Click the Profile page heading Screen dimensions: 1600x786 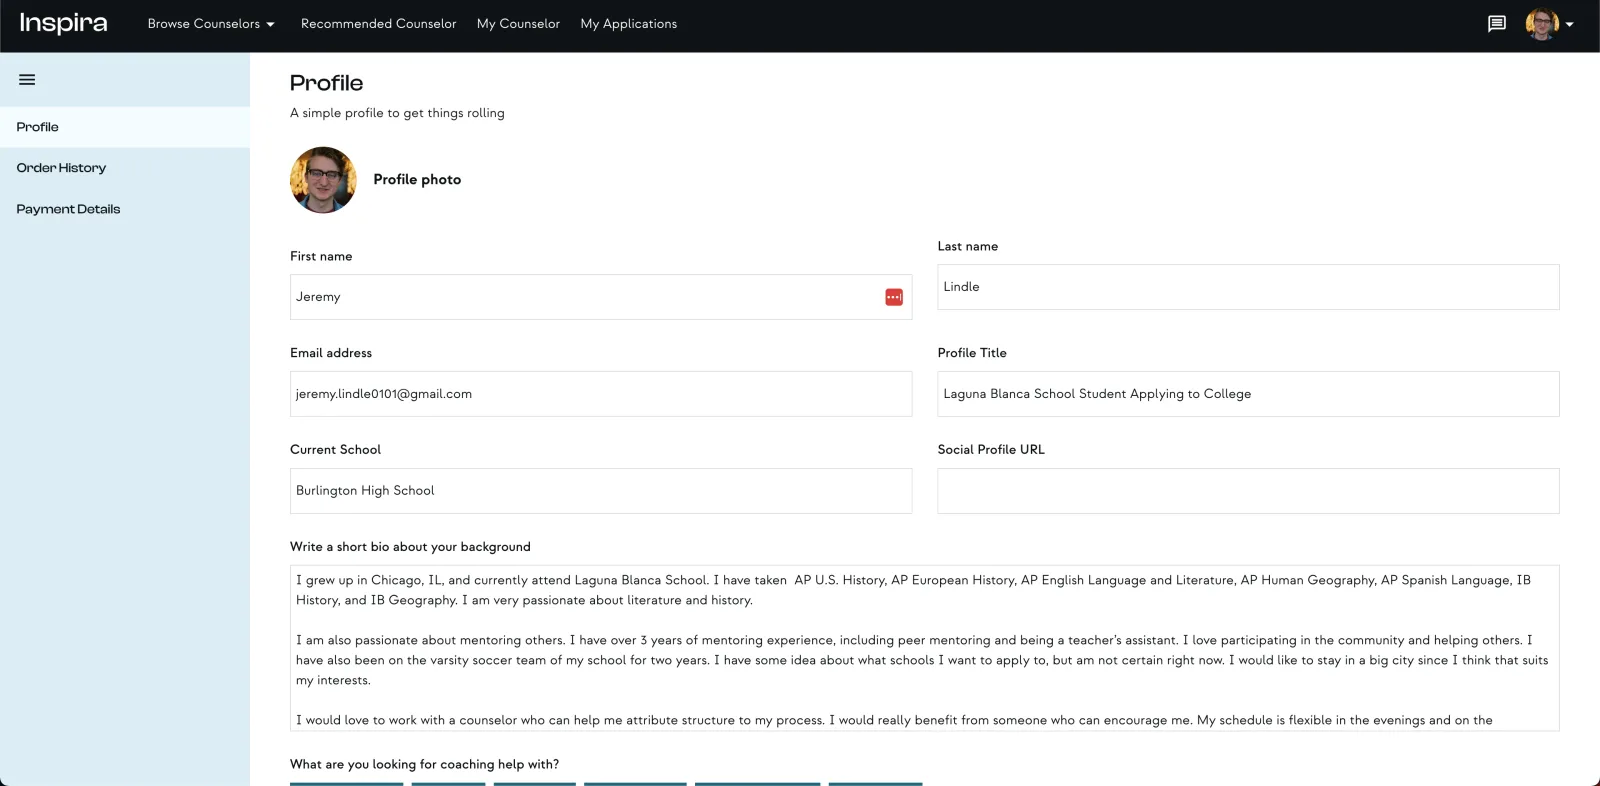(326, 83)
